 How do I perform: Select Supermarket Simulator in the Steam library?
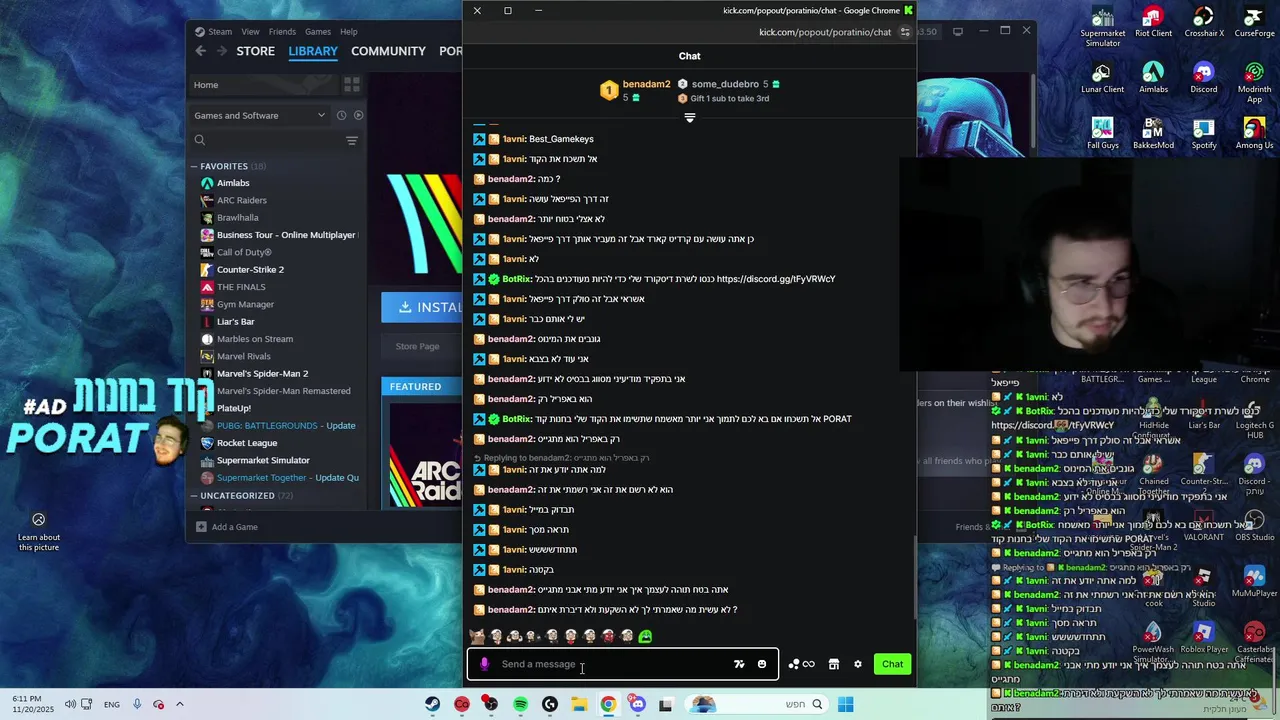263,460
